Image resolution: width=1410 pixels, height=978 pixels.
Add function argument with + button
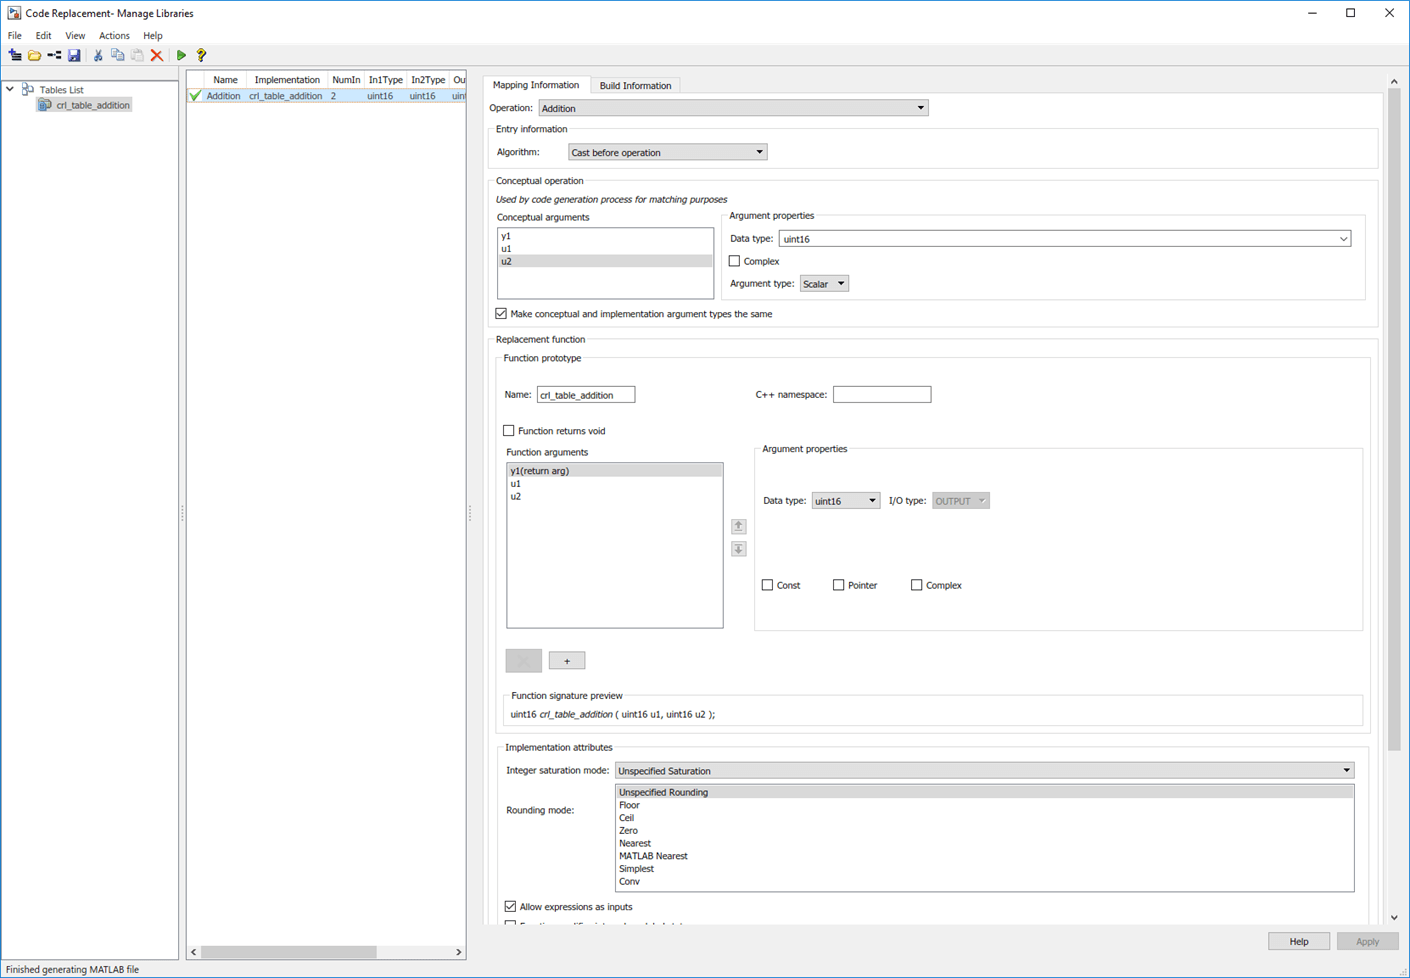[567, 661]
